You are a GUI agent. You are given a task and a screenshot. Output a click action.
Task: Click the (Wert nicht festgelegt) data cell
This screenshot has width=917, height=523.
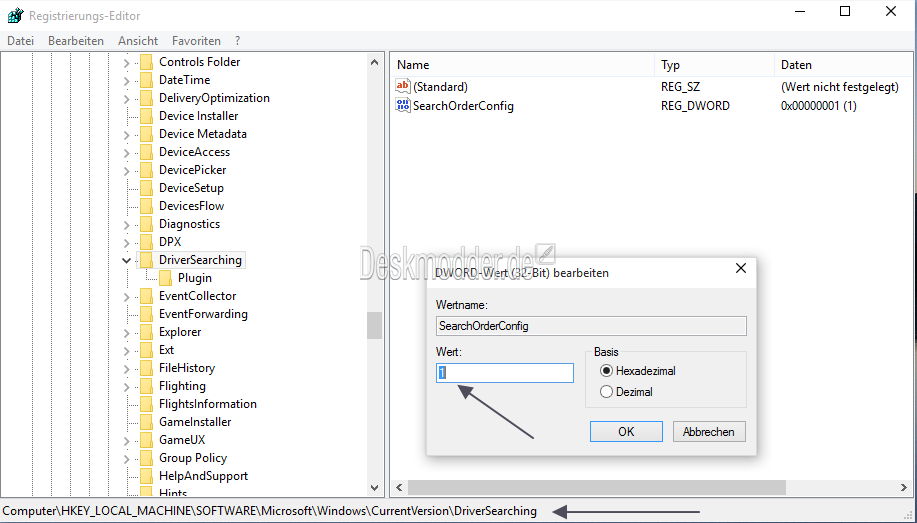click(840, 87)
